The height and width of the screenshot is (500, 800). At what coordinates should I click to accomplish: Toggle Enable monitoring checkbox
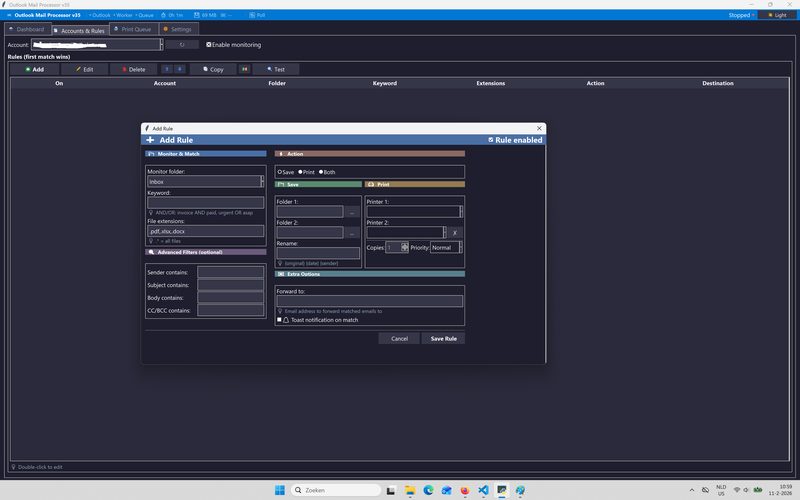(209, 45)
